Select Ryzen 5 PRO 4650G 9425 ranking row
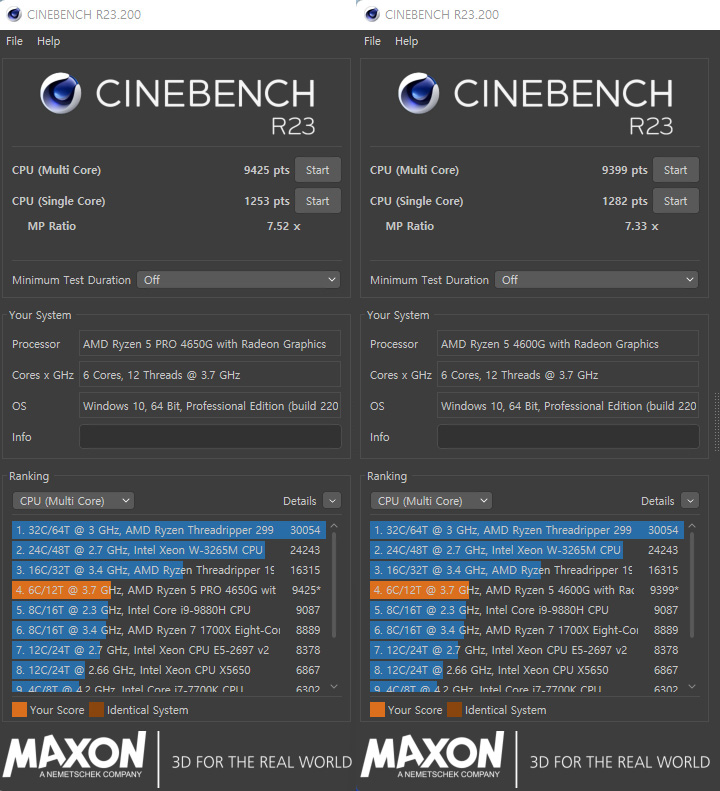This screenshot has height=791, width=720. point(169,590)
